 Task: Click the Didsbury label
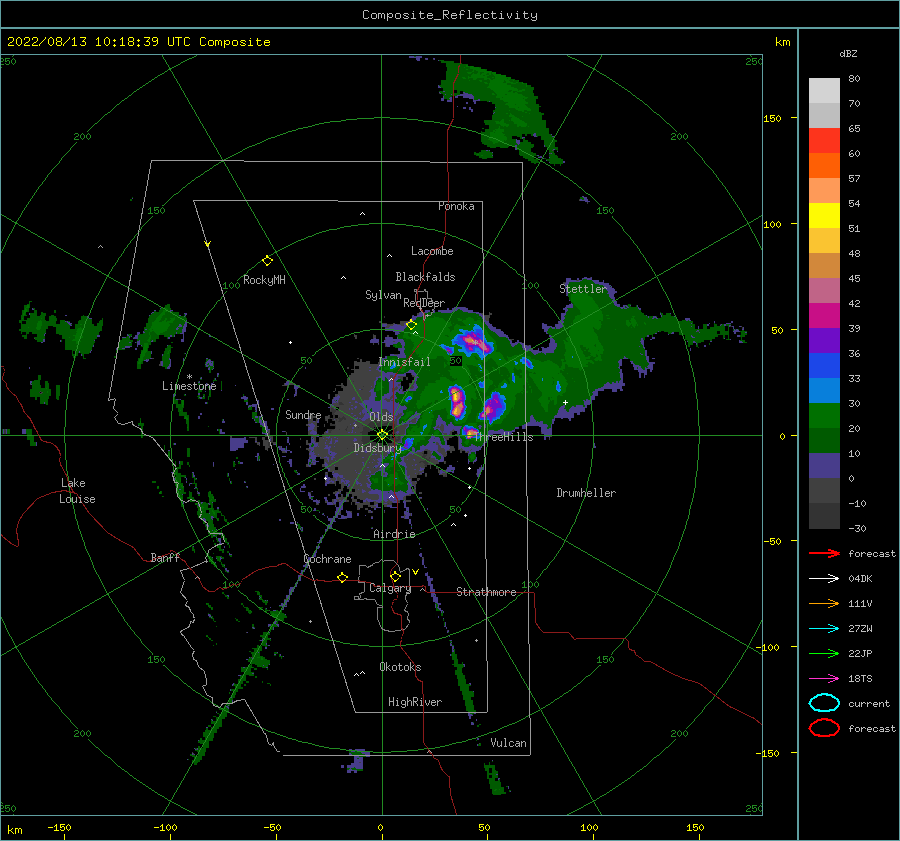pyautogui.click(x=377, y=448)
